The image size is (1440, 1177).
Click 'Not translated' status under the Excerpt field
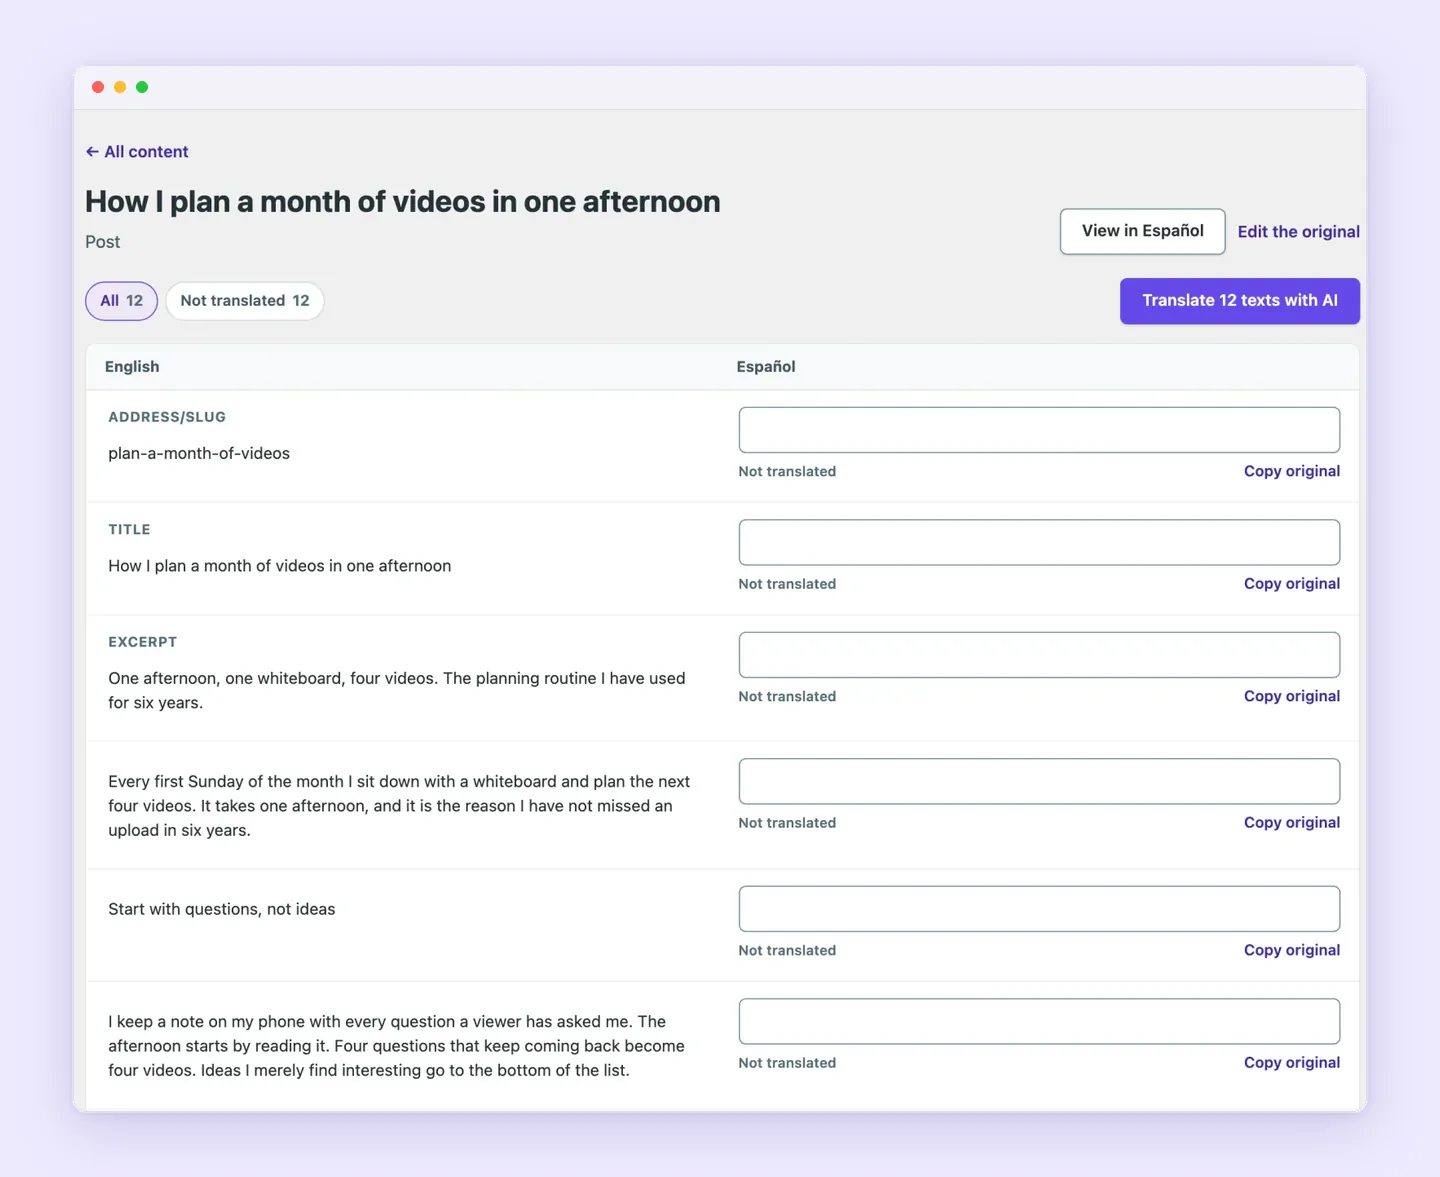tap(787, 696)
